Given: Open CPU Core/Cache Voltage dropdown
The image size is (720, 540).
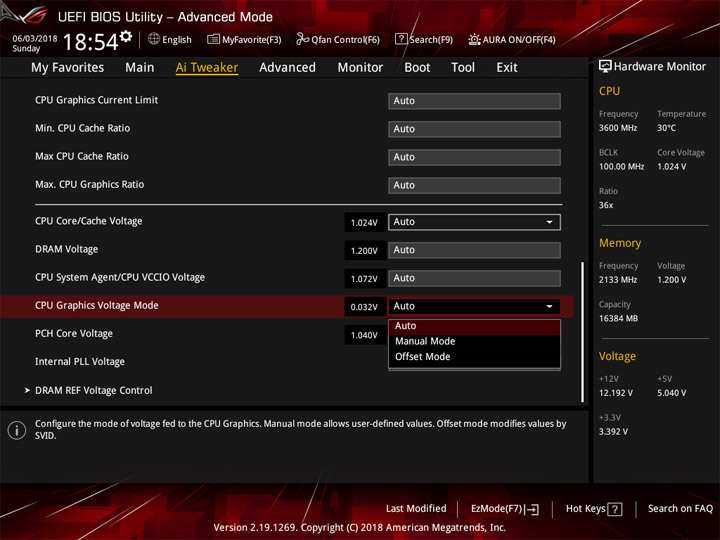Looking at the screenshot, I should tap(474, 222).
